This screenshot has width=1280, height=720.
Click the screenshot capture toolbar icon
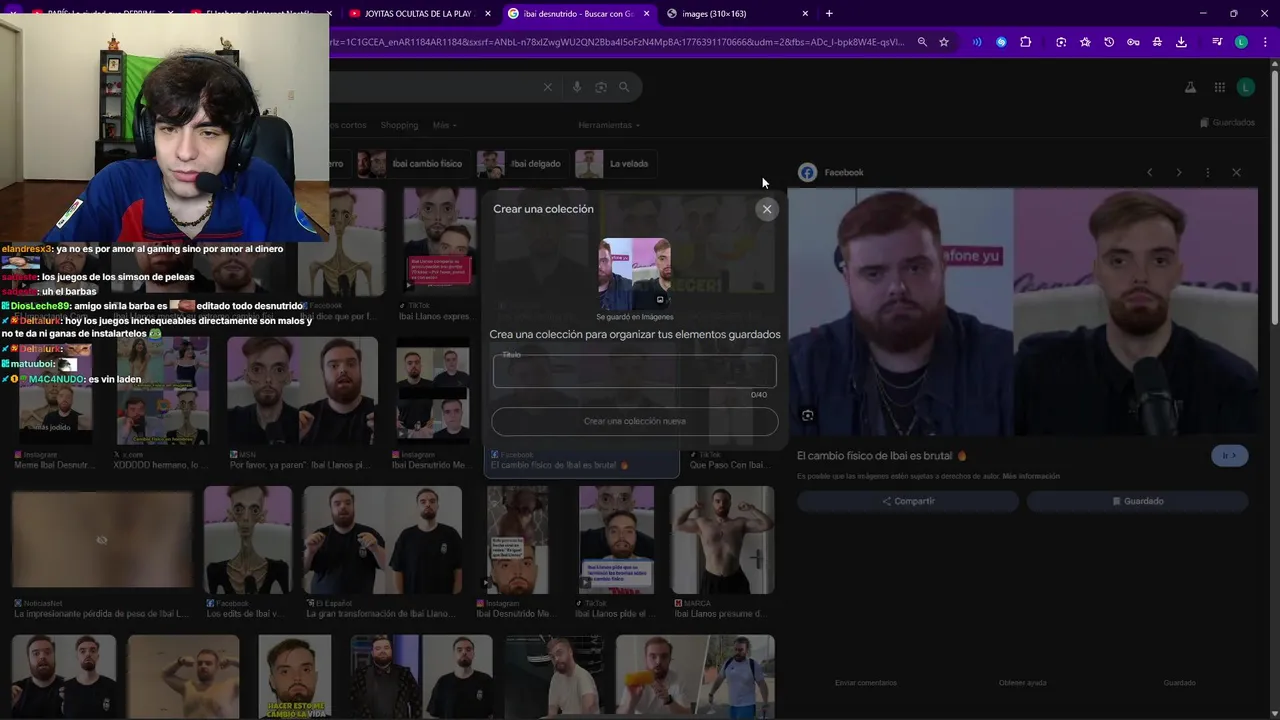click(1061, 42)
